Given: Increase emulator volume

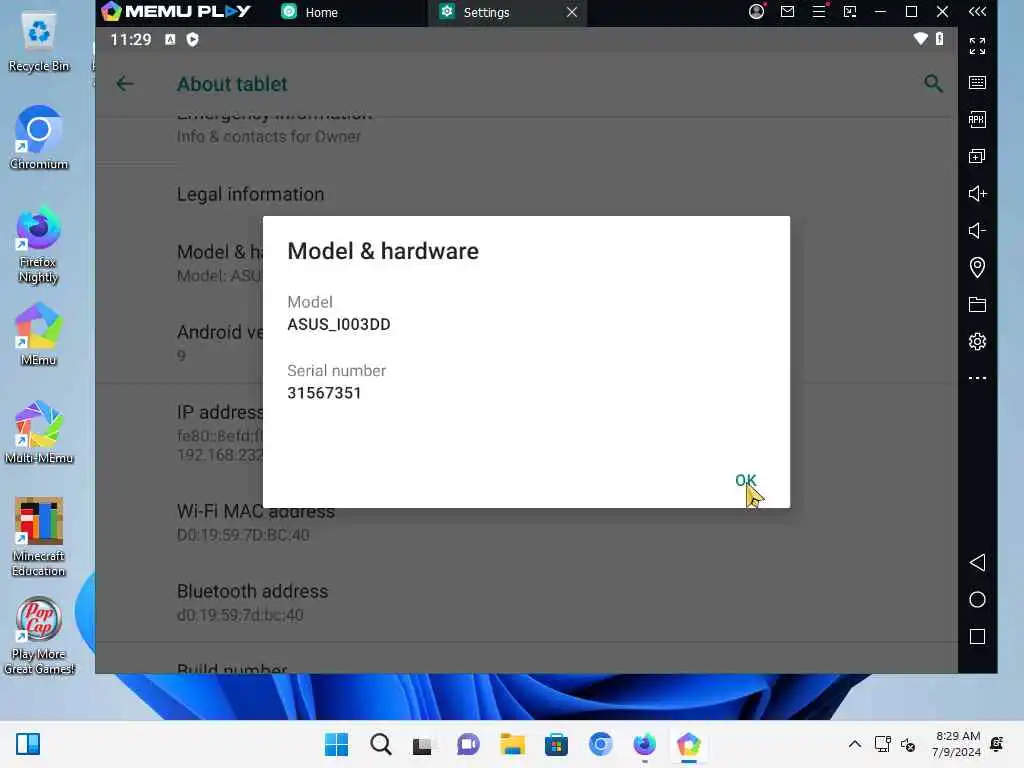Looking at the screenshot, I should pos(977,193).
